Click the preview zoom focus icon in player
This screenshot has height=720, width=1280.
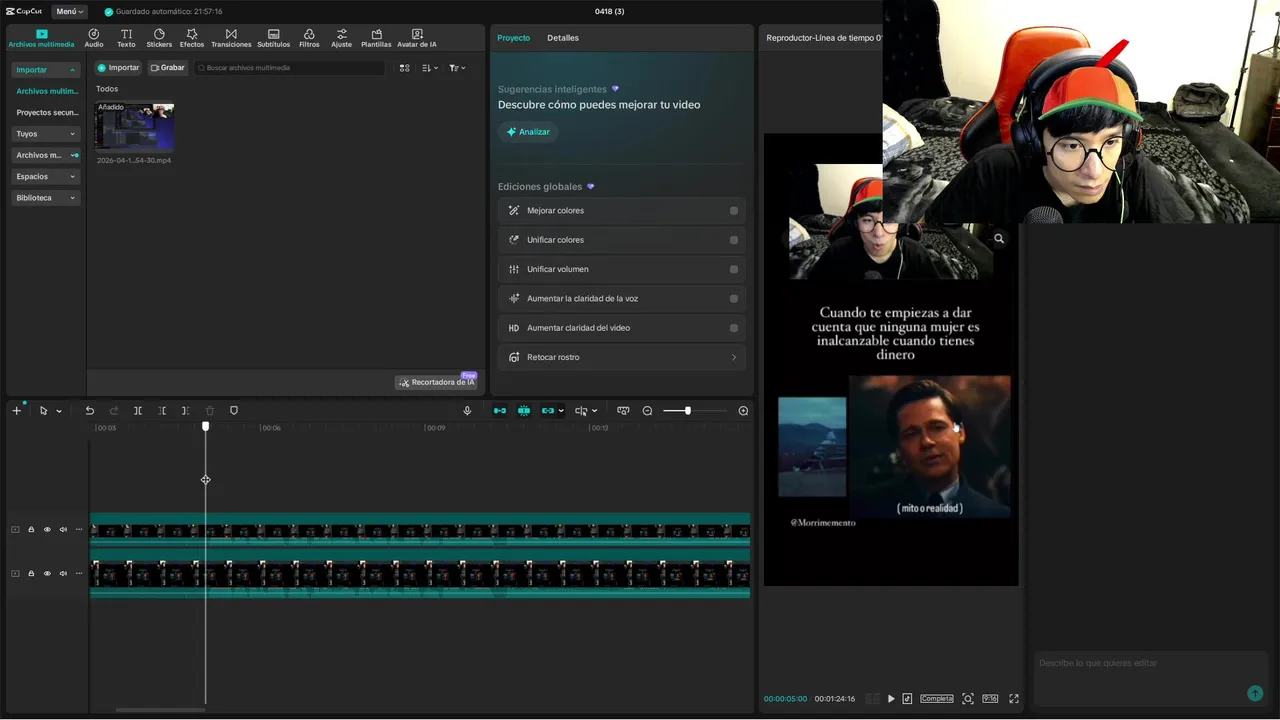[968, 699]
